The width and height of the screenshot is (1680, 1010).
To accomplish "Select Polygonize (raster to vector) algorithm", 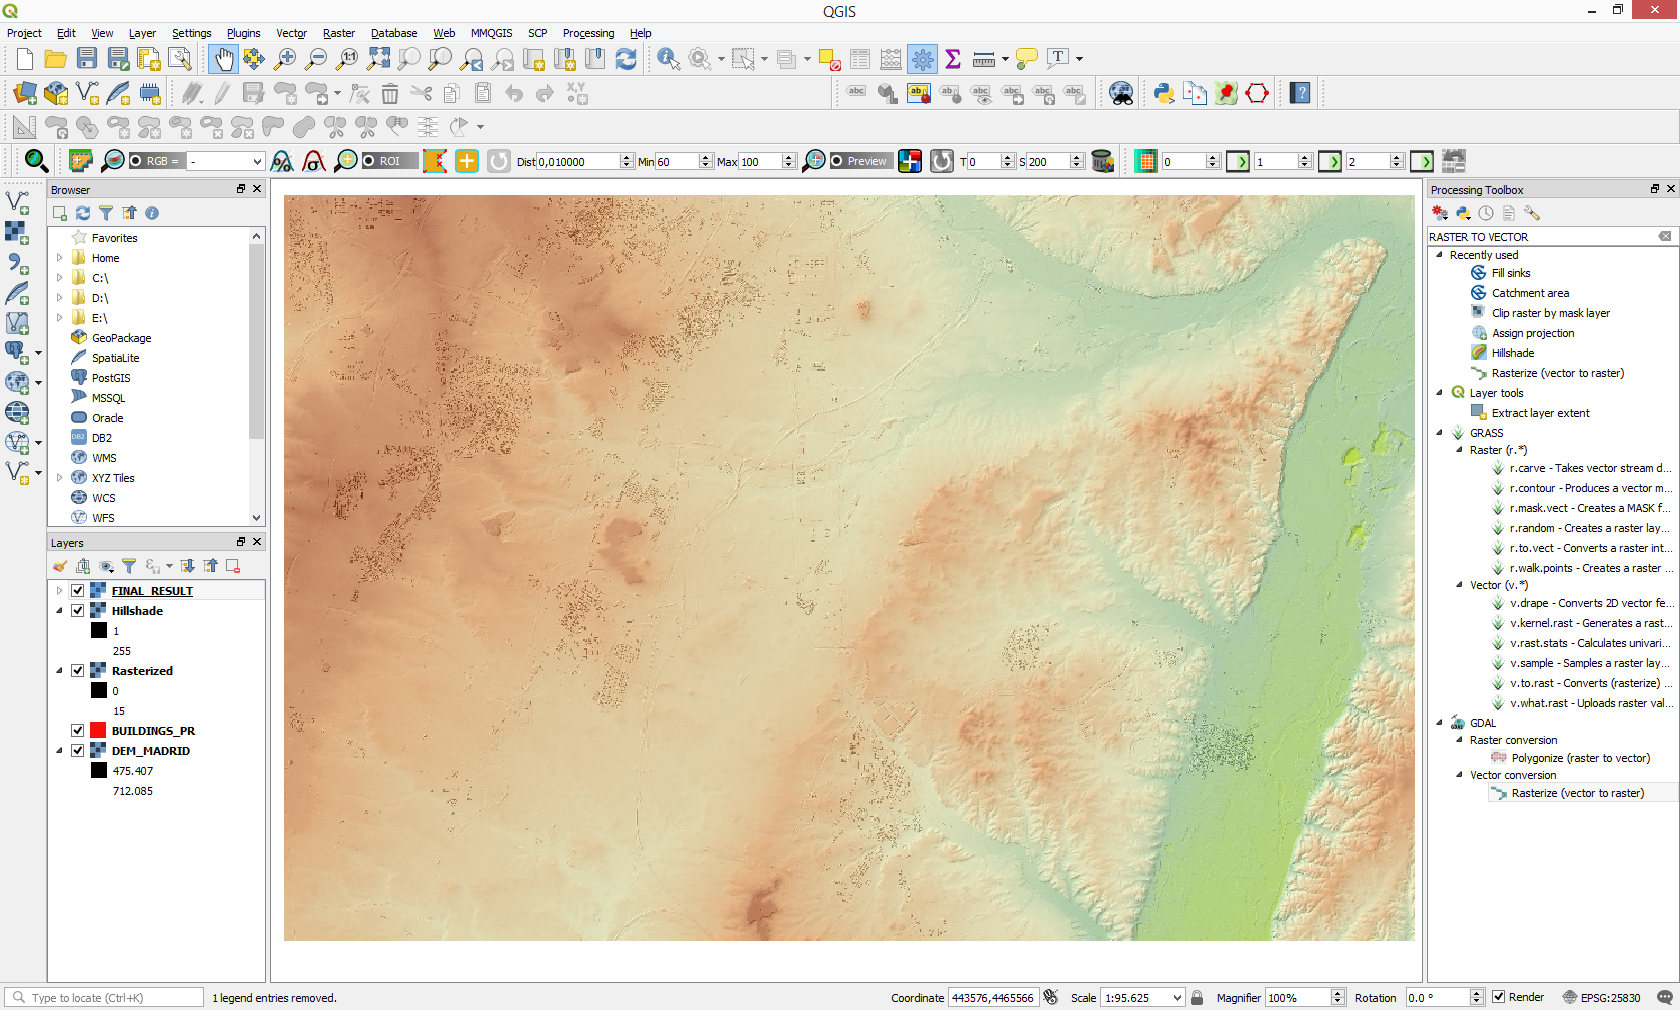I will 1580,758.
